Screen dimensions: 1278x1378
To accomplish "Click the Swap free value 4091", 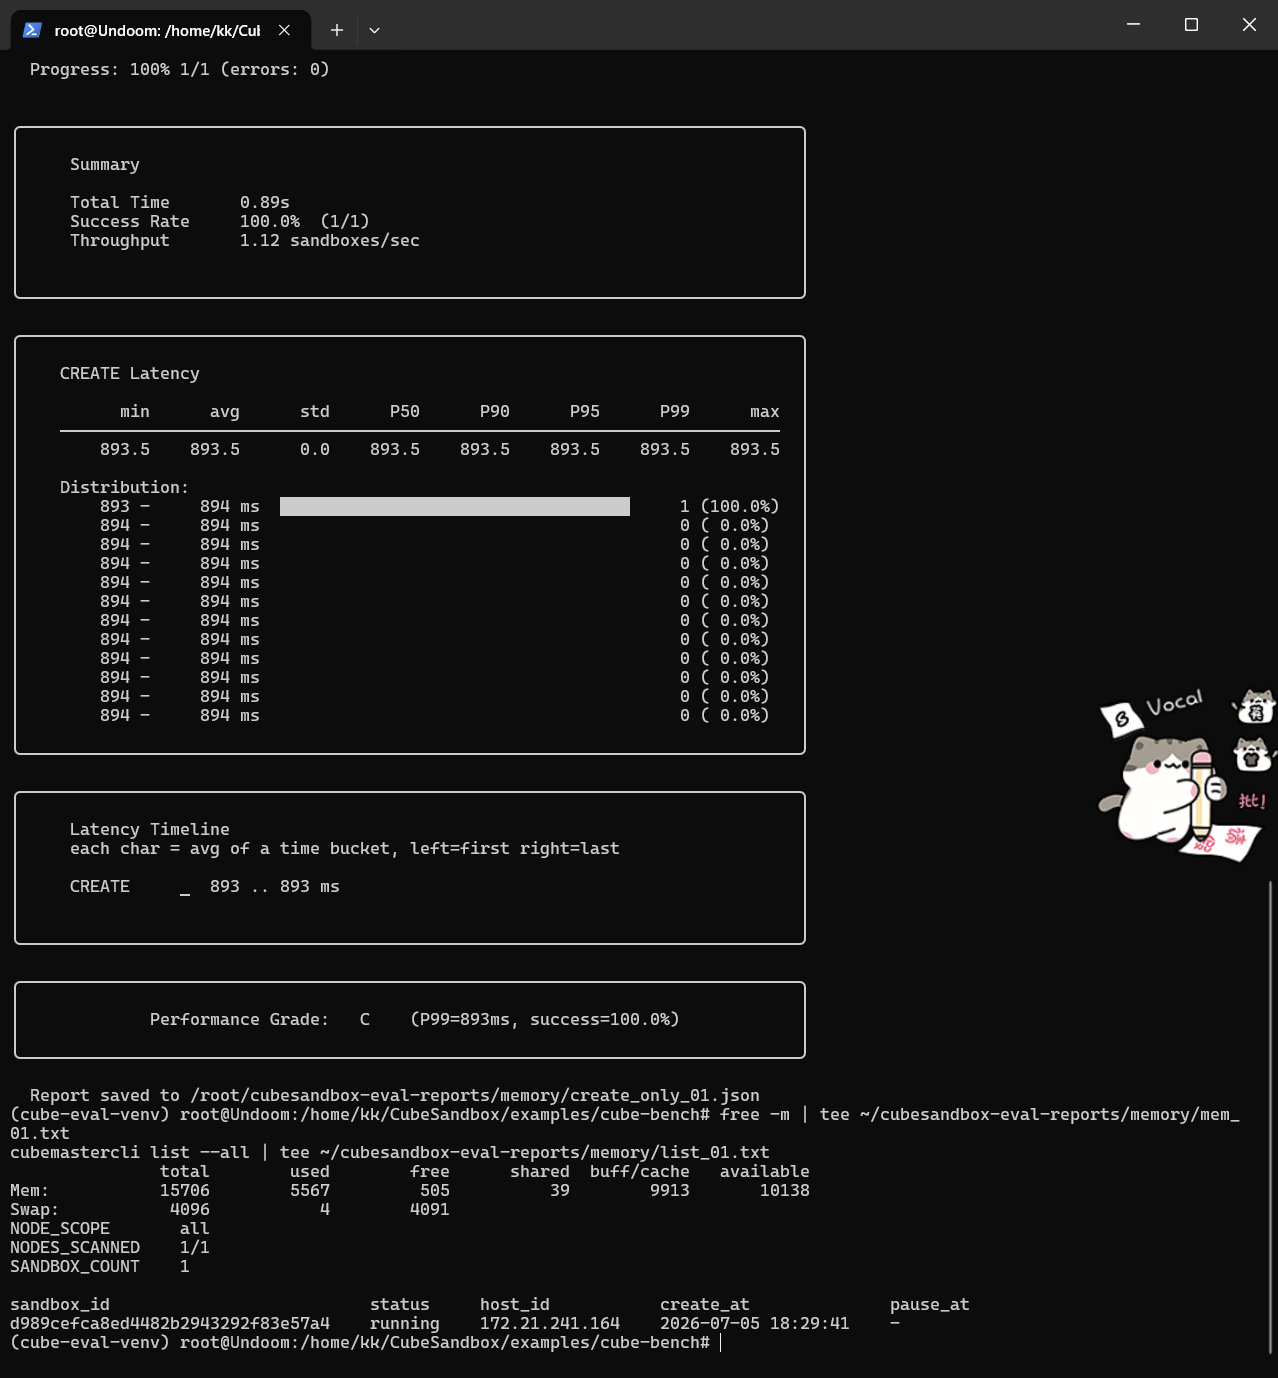I will click(430, 1209).
